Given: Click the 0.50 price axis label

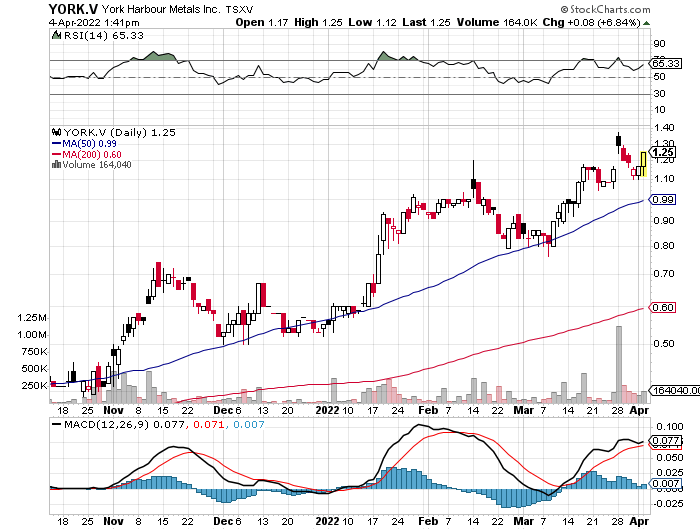Looking at the screenshot, I should 664,344.
